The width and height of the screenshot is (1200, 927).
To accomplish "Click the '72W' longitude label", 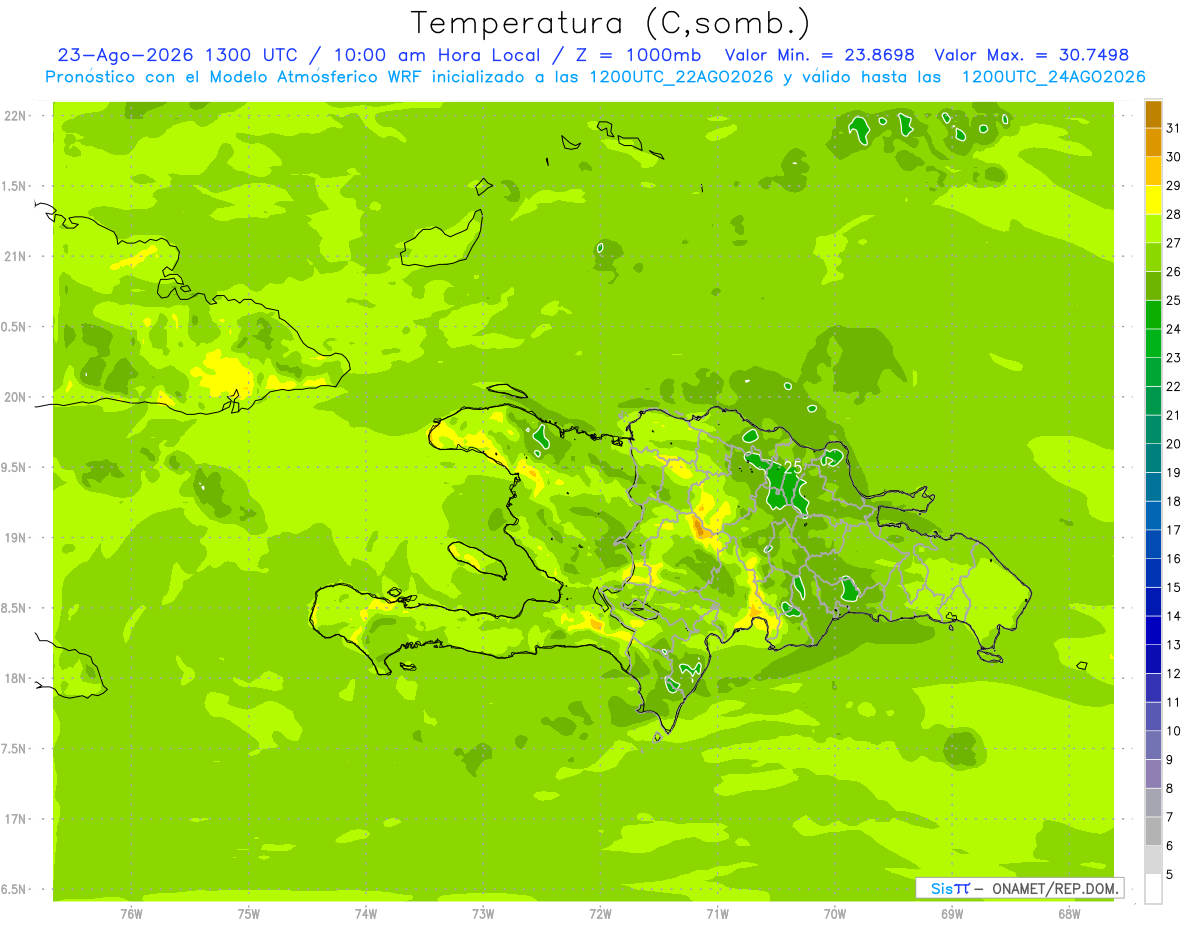I will [x=600, y=915].
